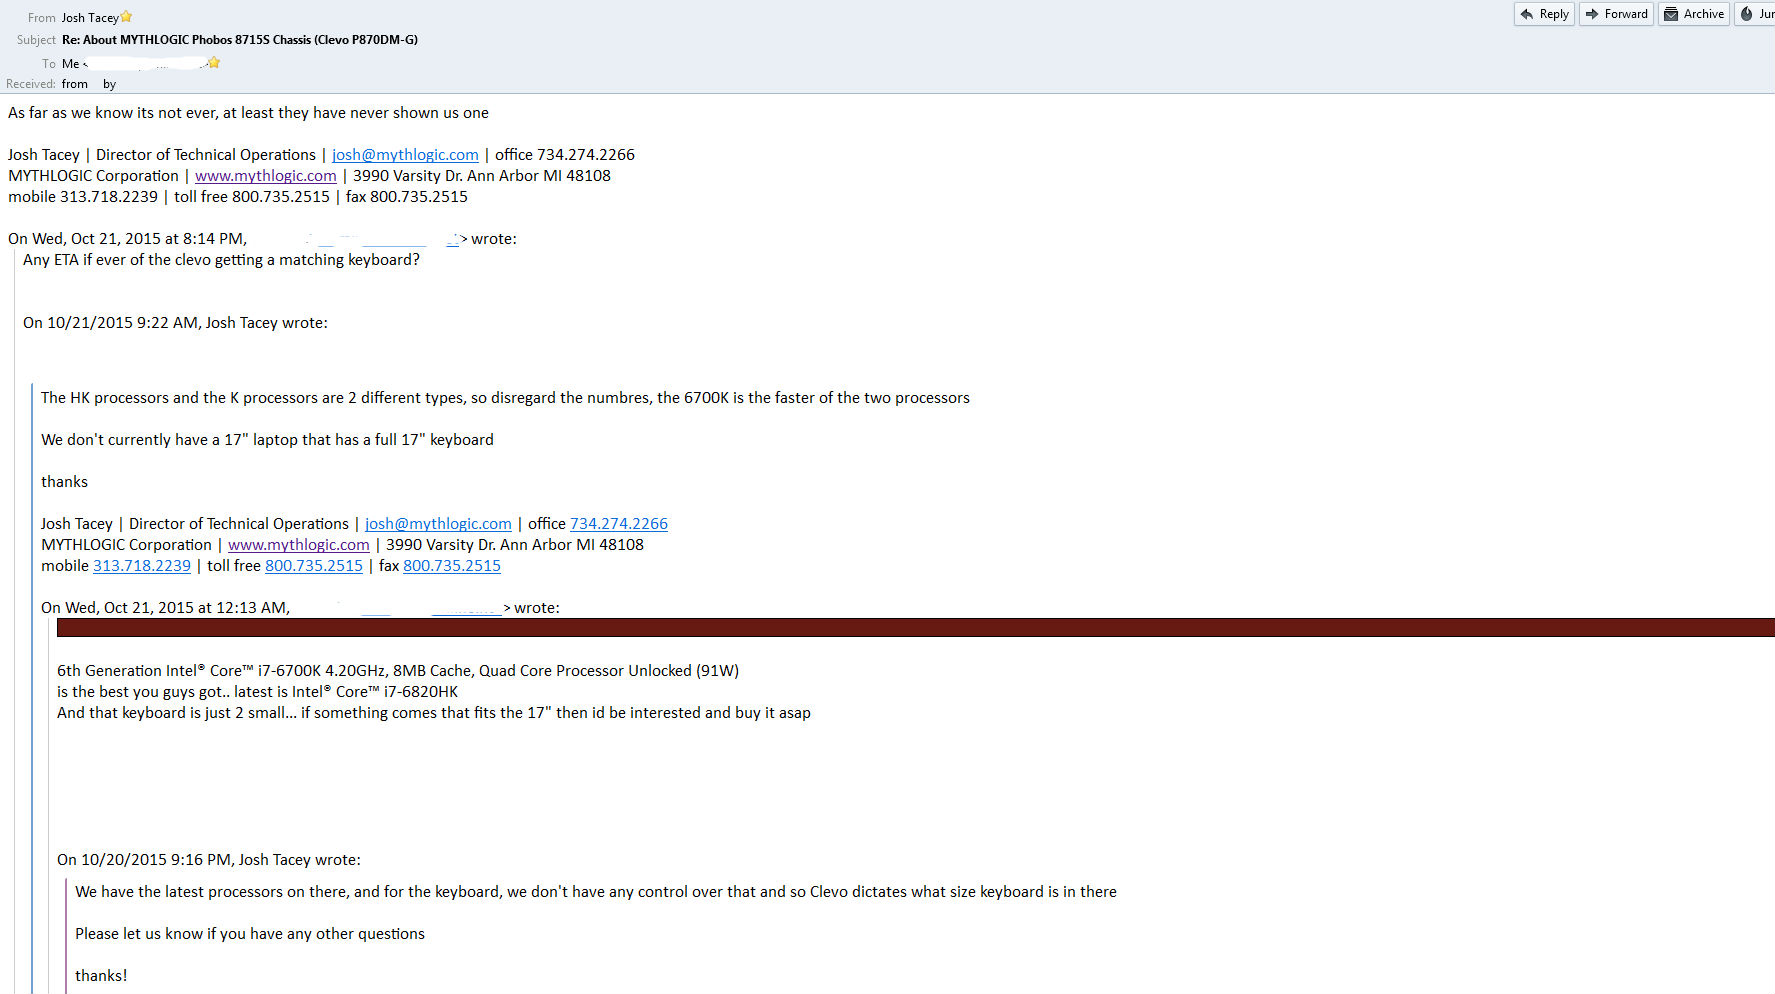Mark the message as Junk
Screen dimensions: 1775x994
(1756, 14)
